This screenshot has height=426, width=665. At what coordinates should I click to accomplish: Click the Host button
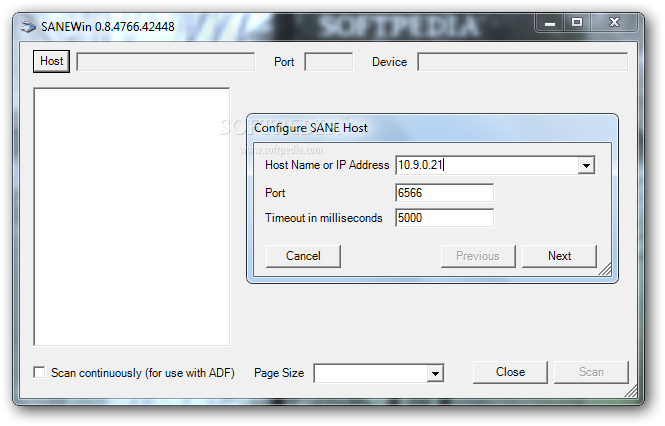(x=51, y=62)
